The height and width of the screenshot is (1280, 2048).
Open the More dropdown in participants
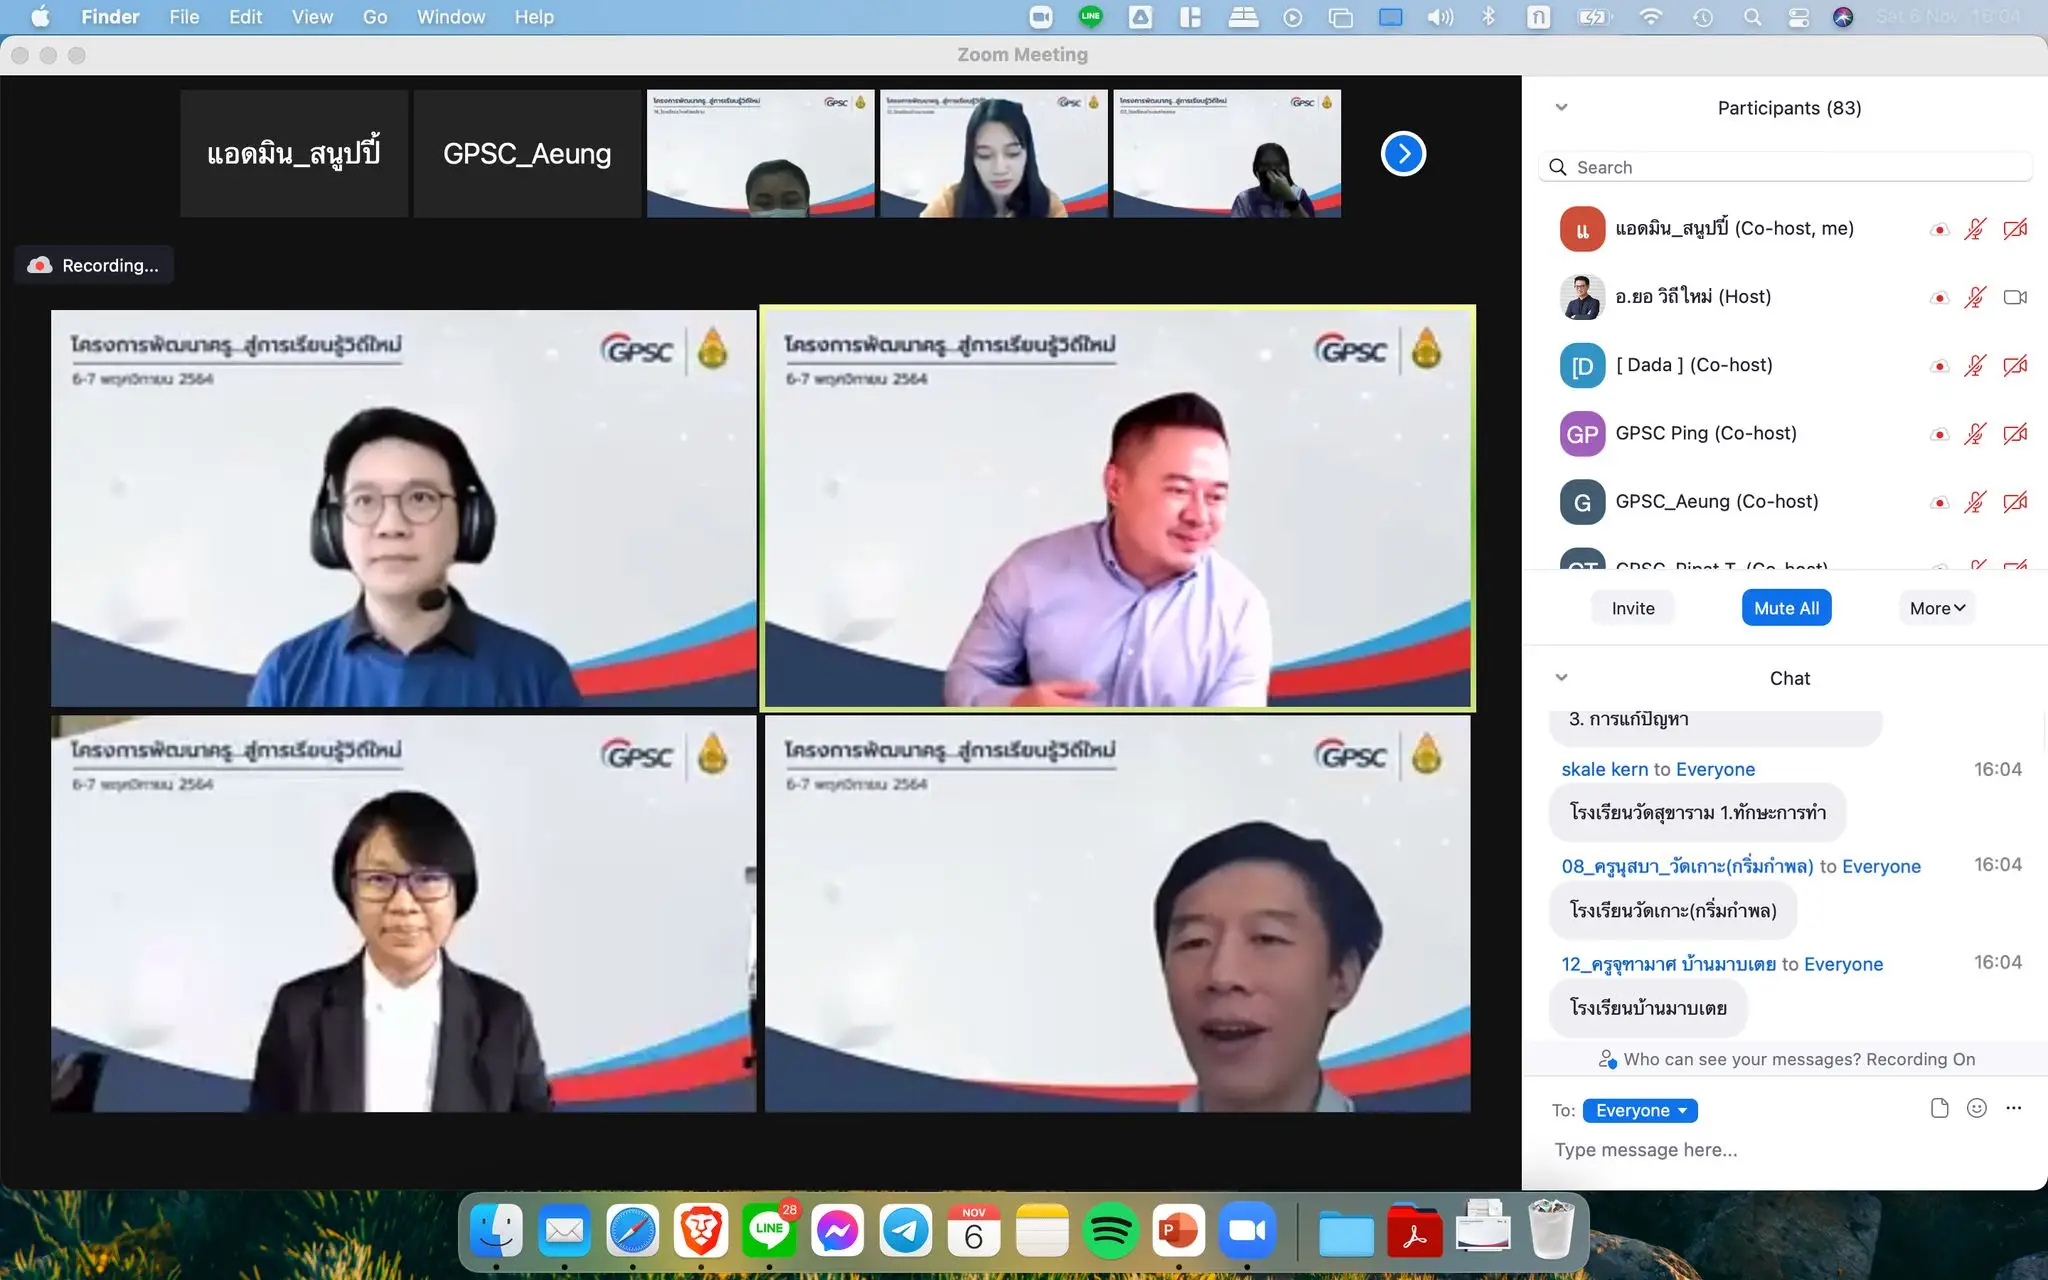pyautogui.click(x=1936, y=608)
